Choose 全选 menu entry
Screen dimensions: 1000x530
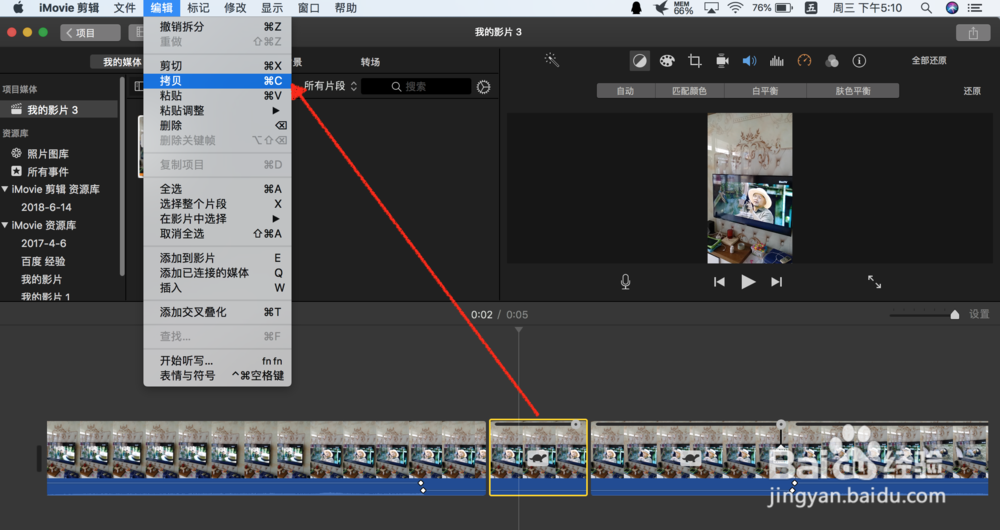tap(217, 189)
